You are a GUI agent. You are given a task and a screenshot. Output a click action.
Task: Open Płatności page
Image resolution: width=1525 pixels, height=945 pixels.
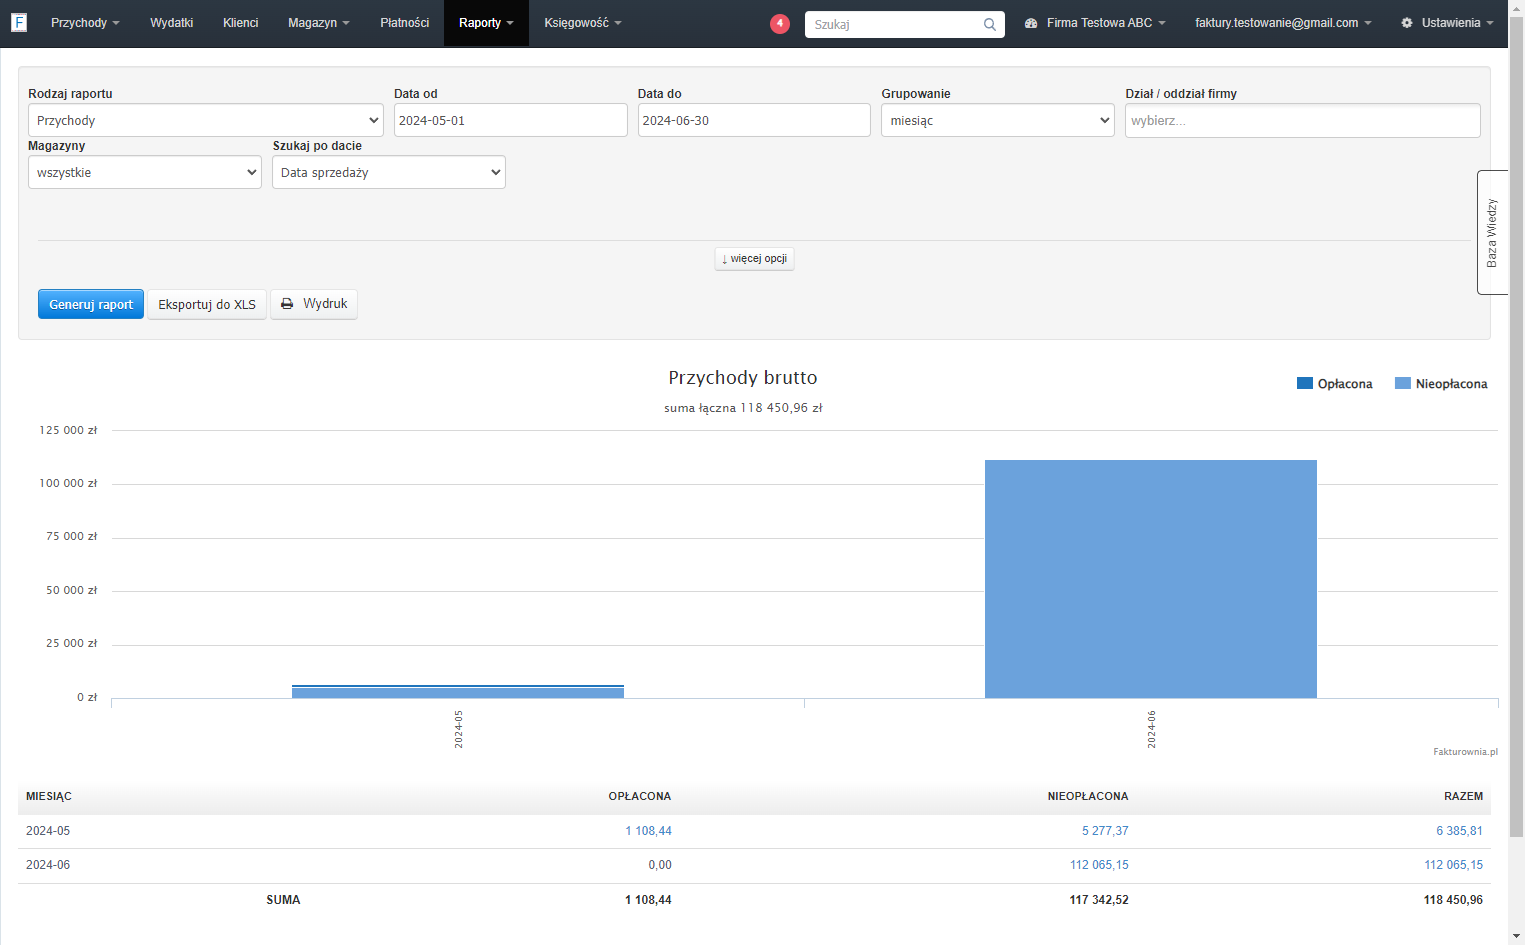coord(404,23)
